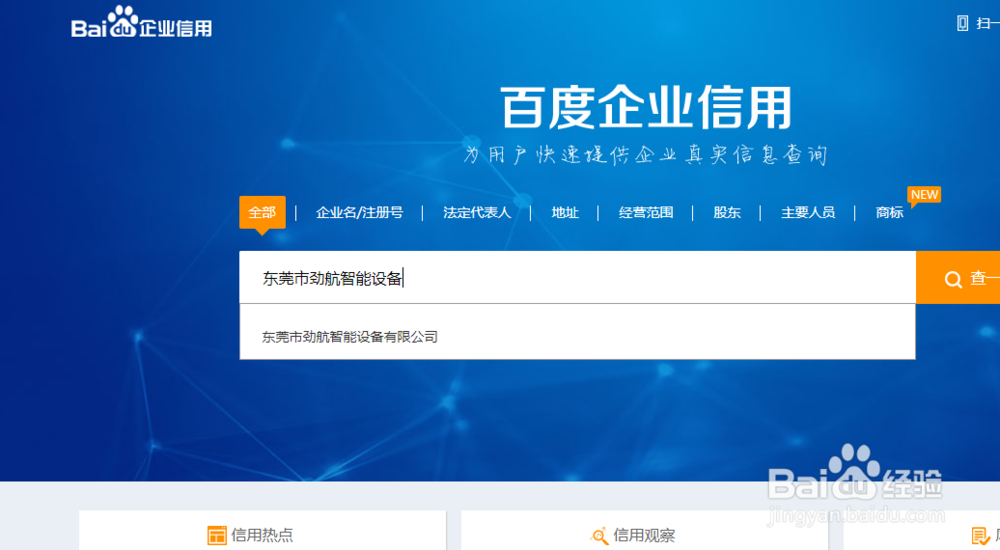Switch to 企业名/注册号 tab
The height and width of the screenshot is (550, 1000).
[x=360, y=212]
